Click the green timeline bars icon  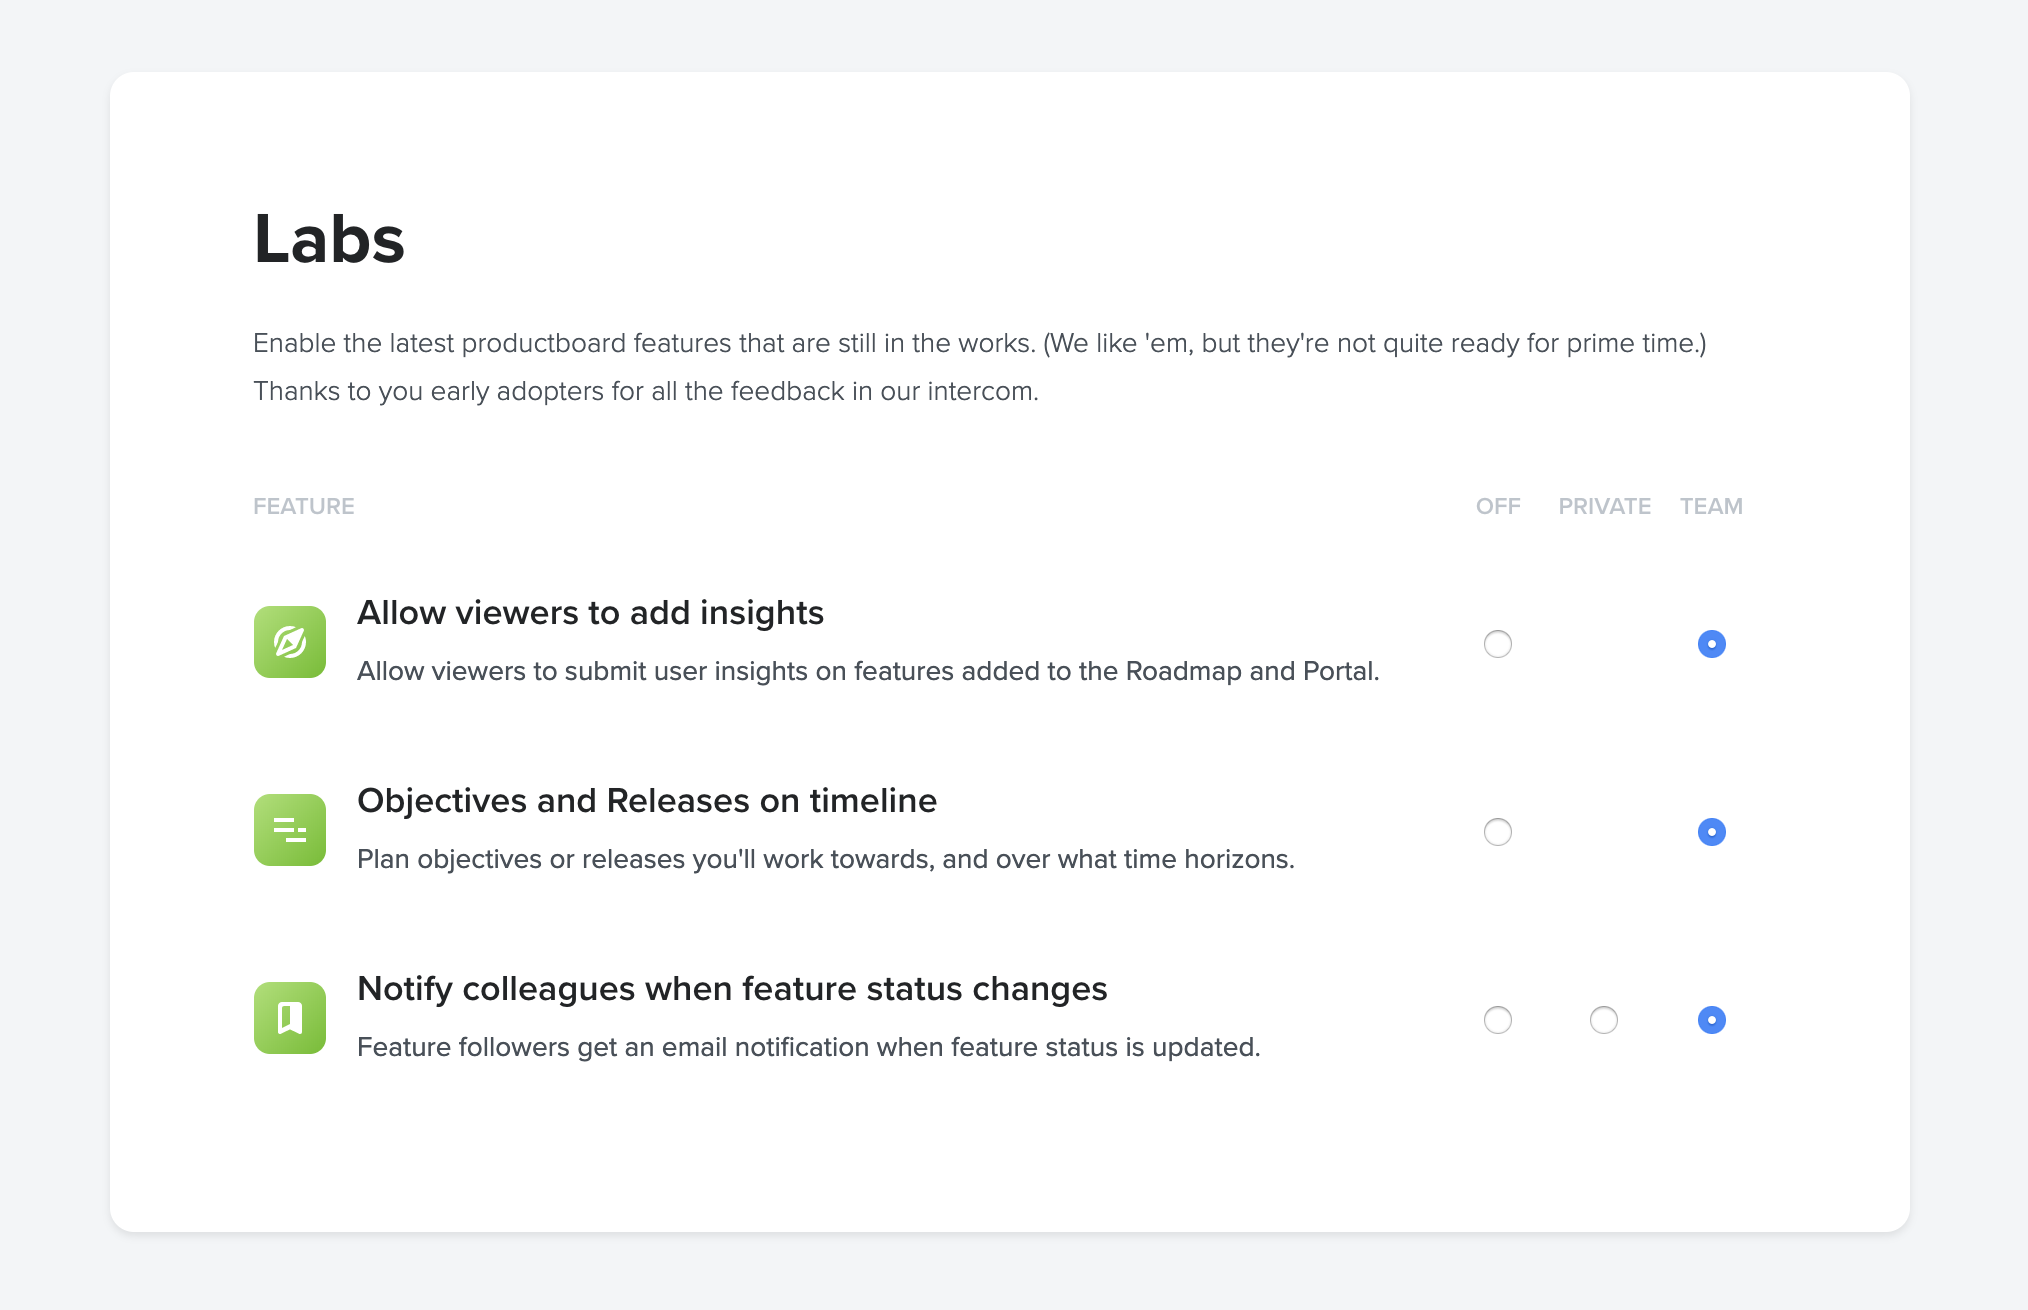[290, 830]
